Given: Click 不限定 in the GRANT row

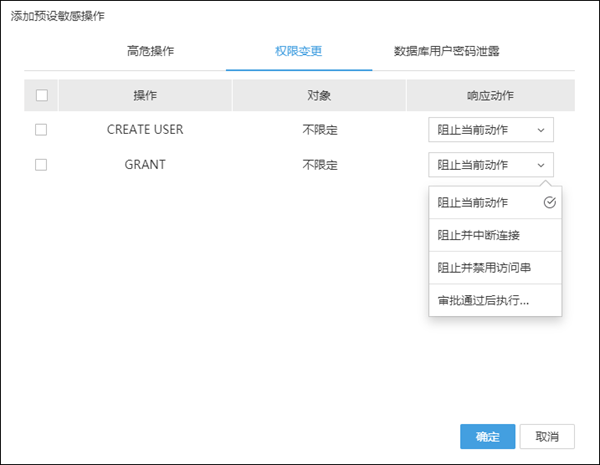Looking at the screenshot, I should 319,165.
